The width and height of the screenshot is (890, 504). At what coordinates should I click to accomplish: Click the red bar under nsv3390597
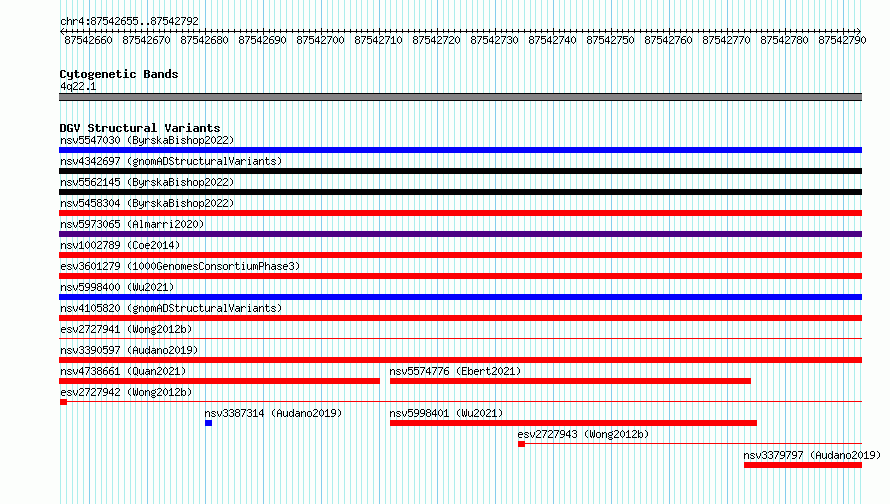click(x=460, y=360)
